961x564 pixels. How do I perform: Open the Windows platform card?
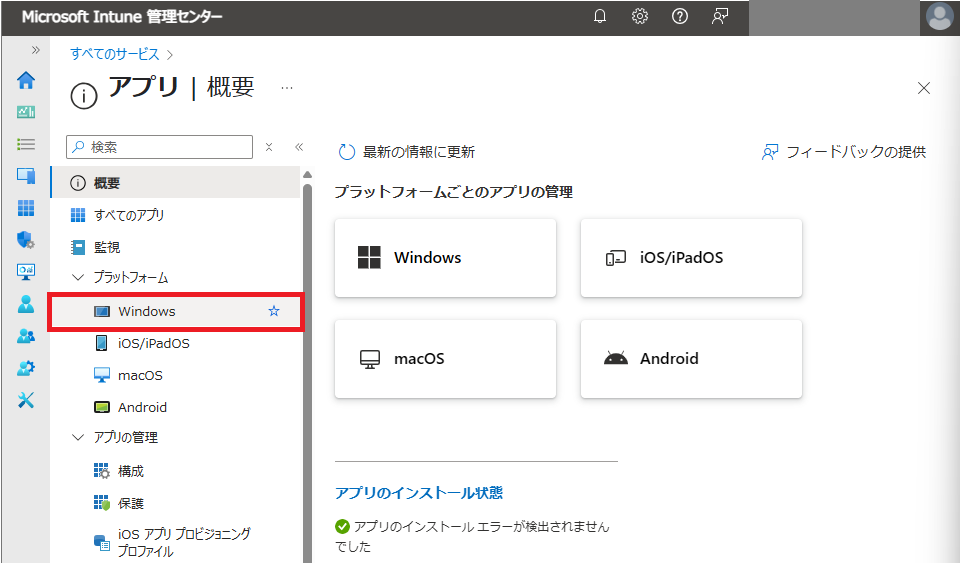[446, 258]
